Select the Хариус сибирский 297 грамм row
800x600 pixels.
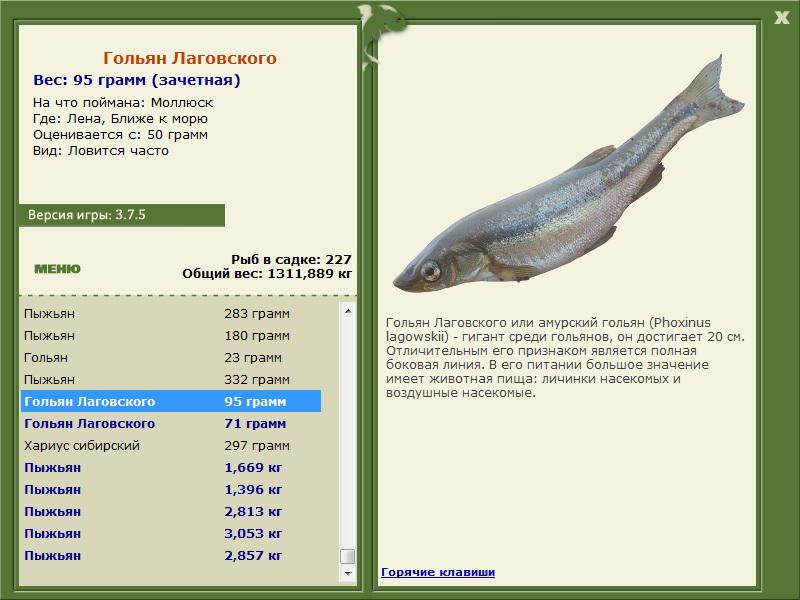pyautogui.click(x=171, y=445)
